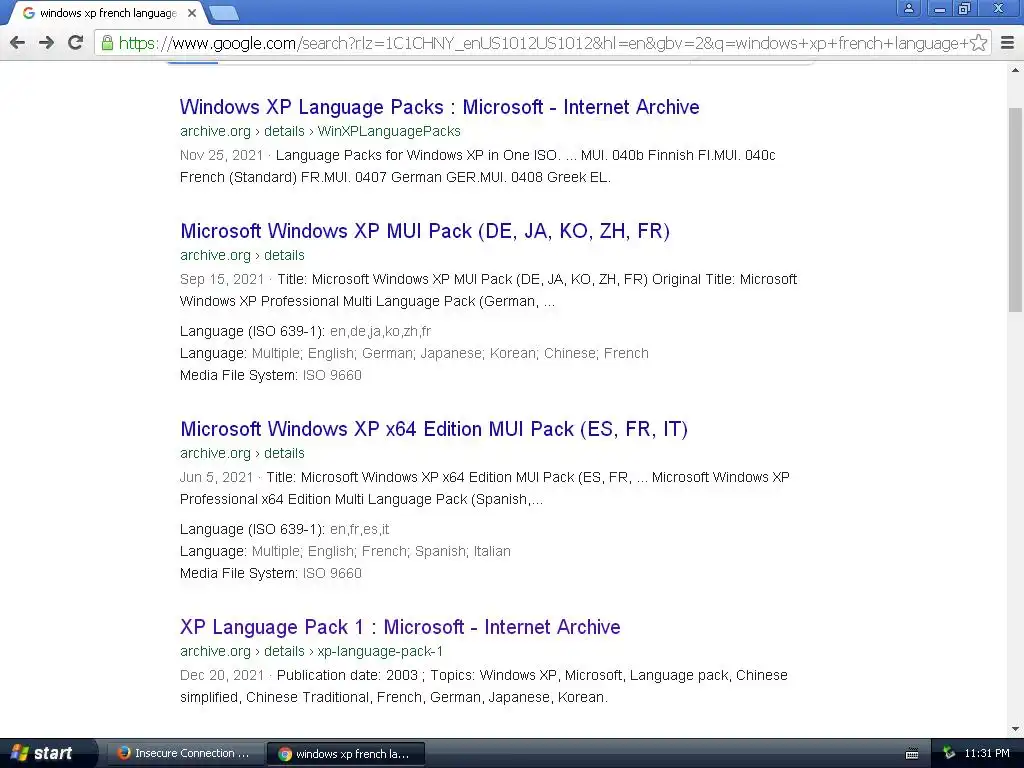1024x768 pixels.
Task: Open a new tab button
Action: (223, 13)
